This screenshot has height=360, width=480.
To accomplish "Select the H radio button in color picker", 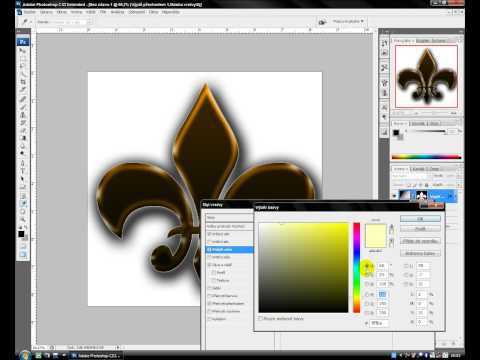I will click(367, 266).
